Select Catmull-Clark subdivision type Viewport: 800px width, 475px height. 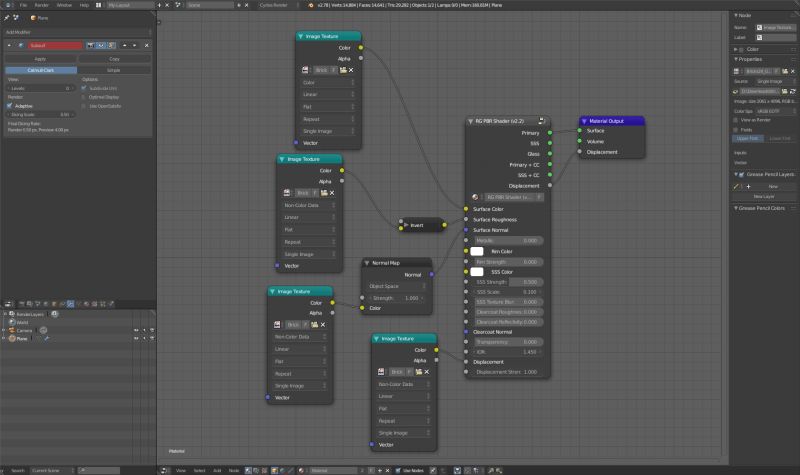coord(41,70)
